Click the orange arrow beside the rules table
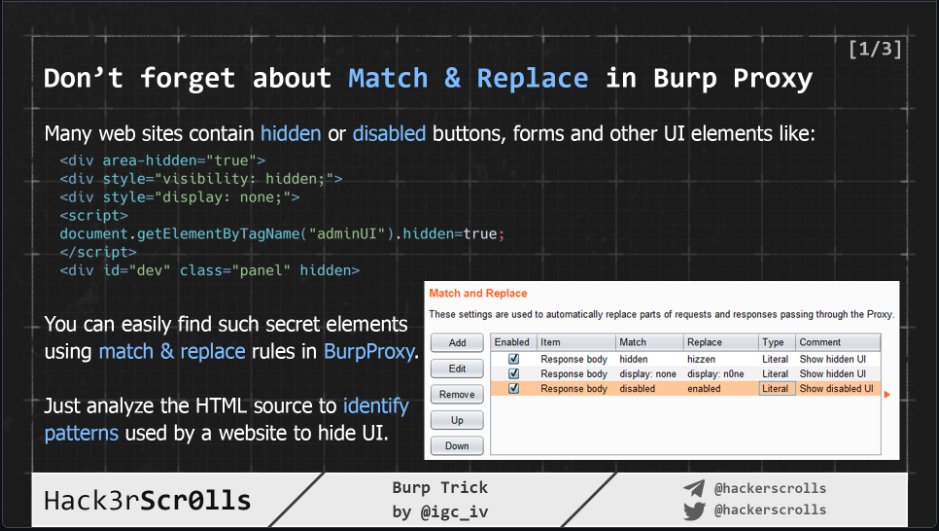Viewport: 939px width, 531px height. (x=887, y=395)
